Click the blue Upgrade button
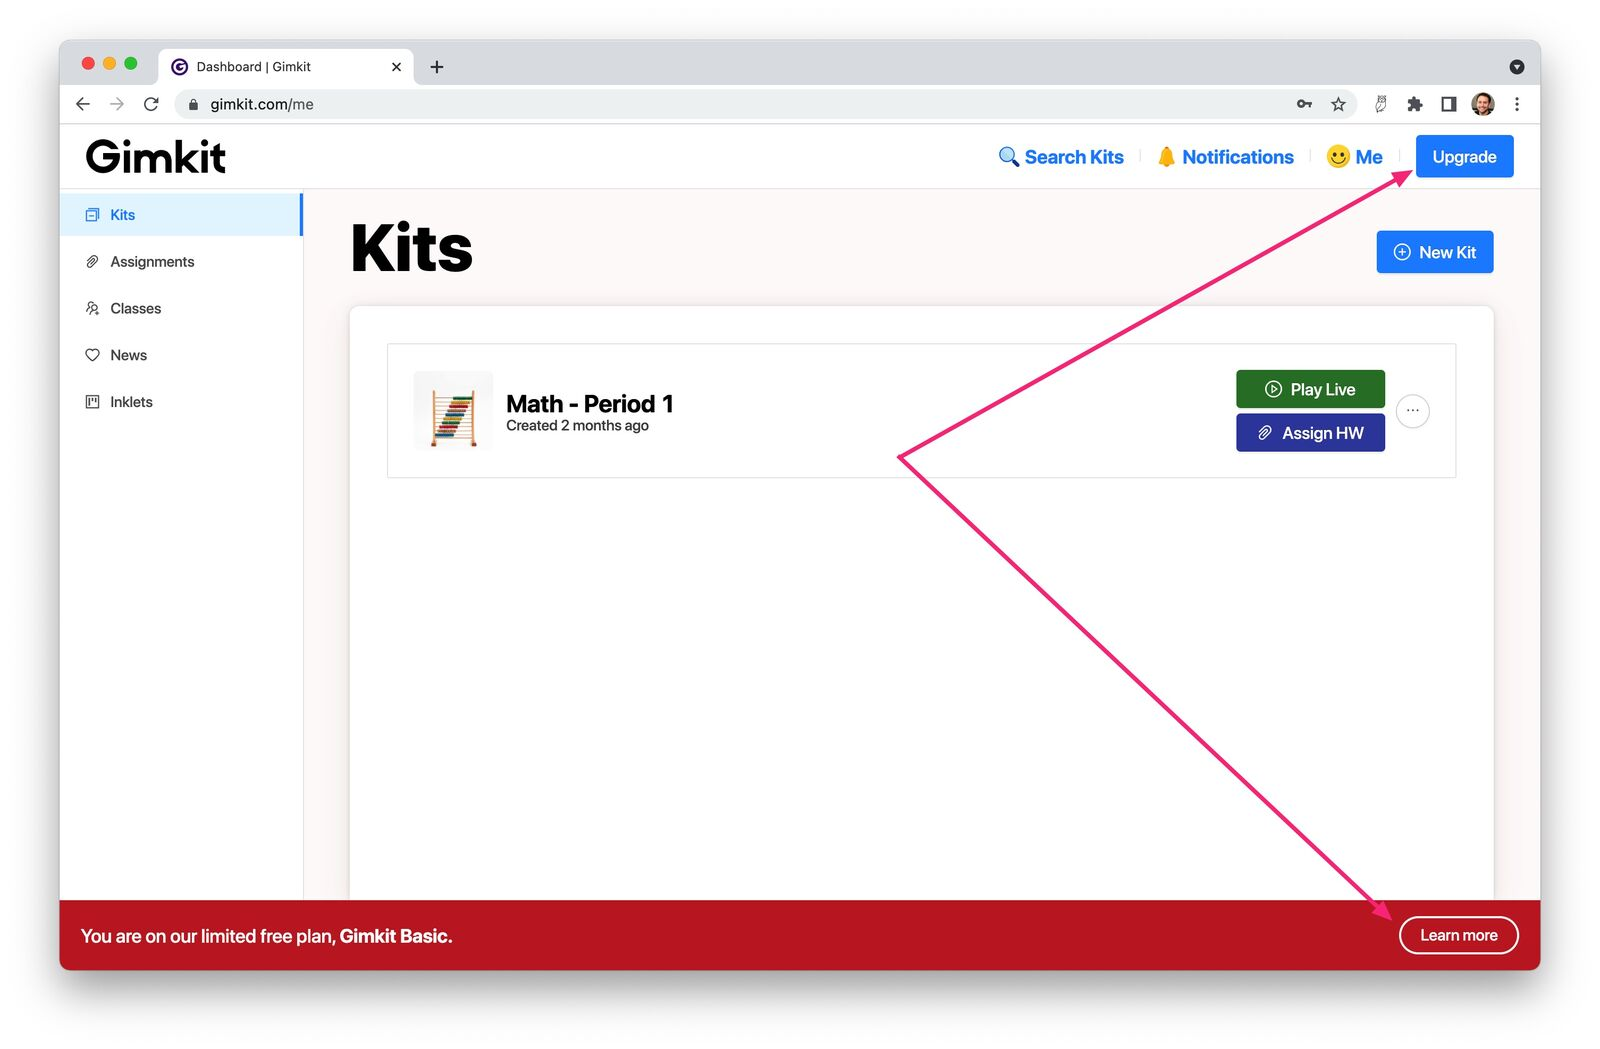The image size is (1600, 1049). [1464, 157]
